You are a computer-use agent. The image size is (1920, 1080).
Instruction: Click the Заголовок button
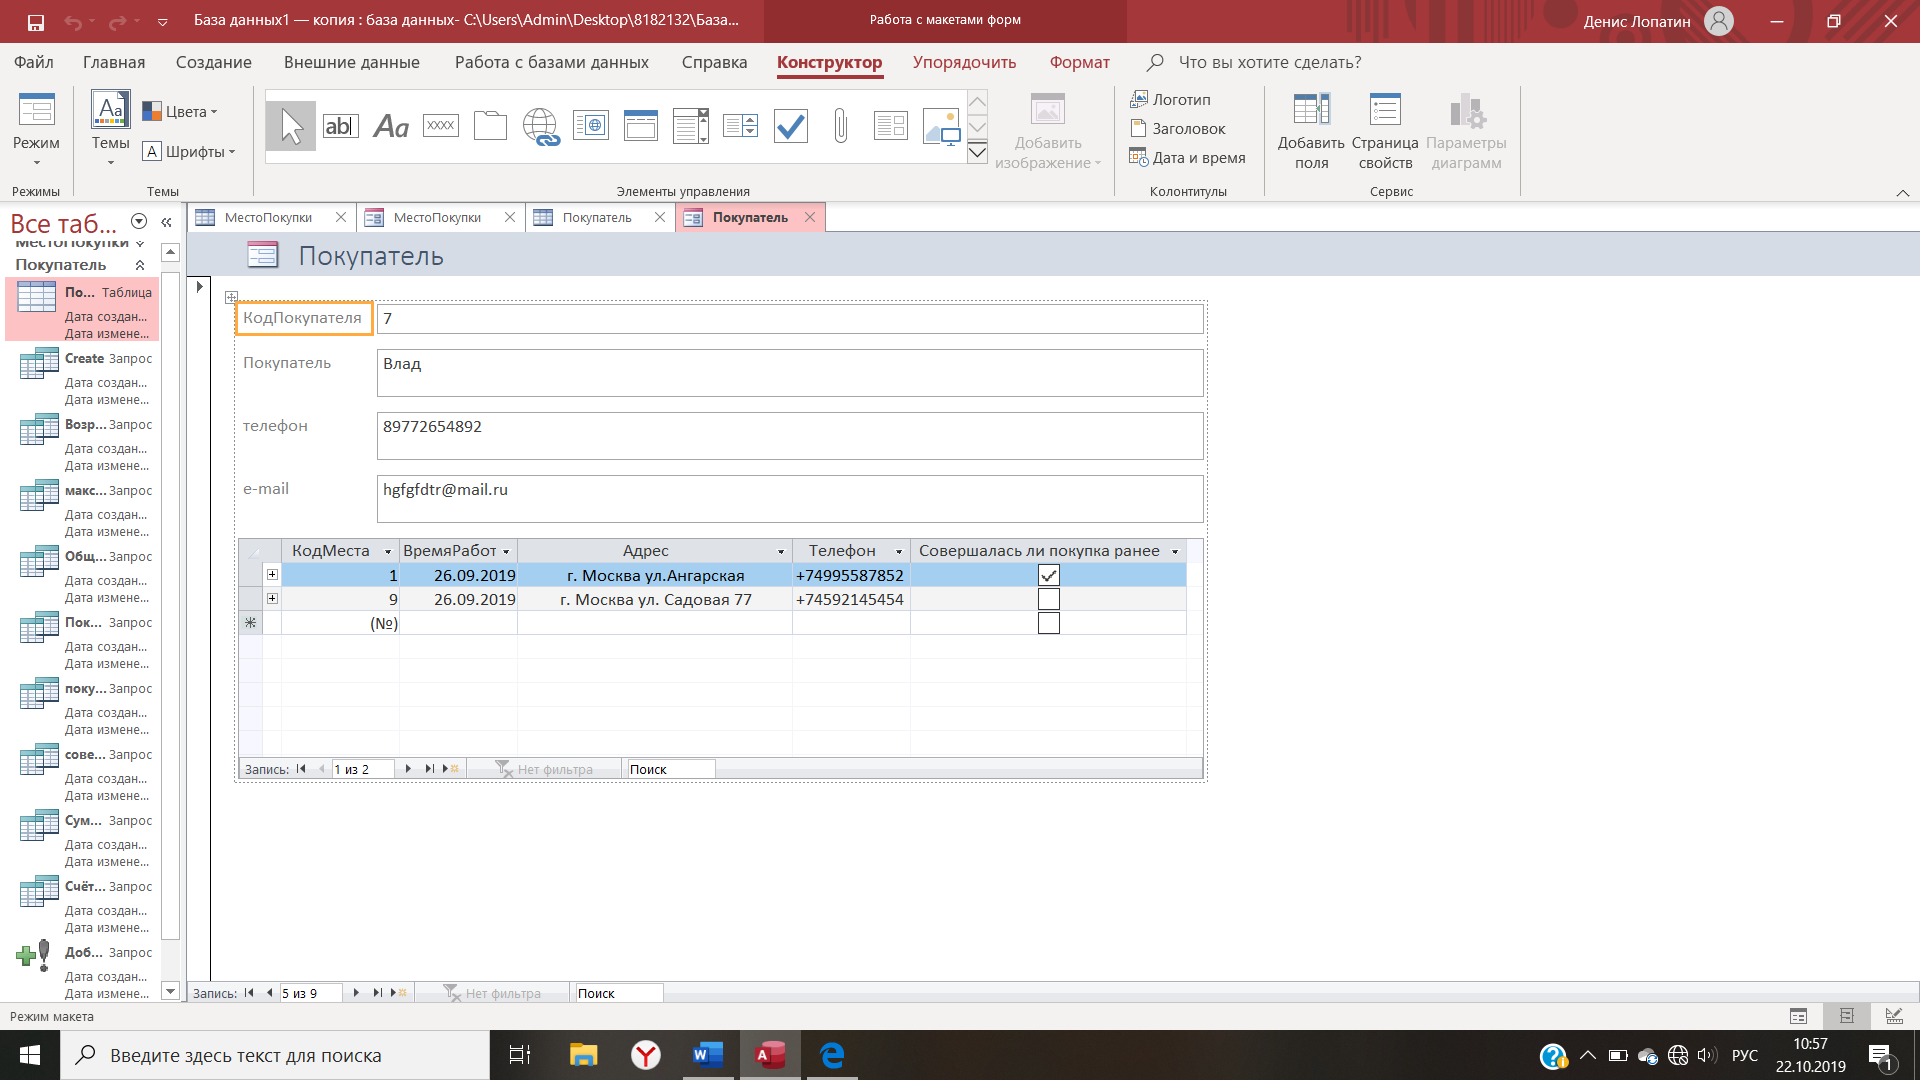pos(1178,128)
